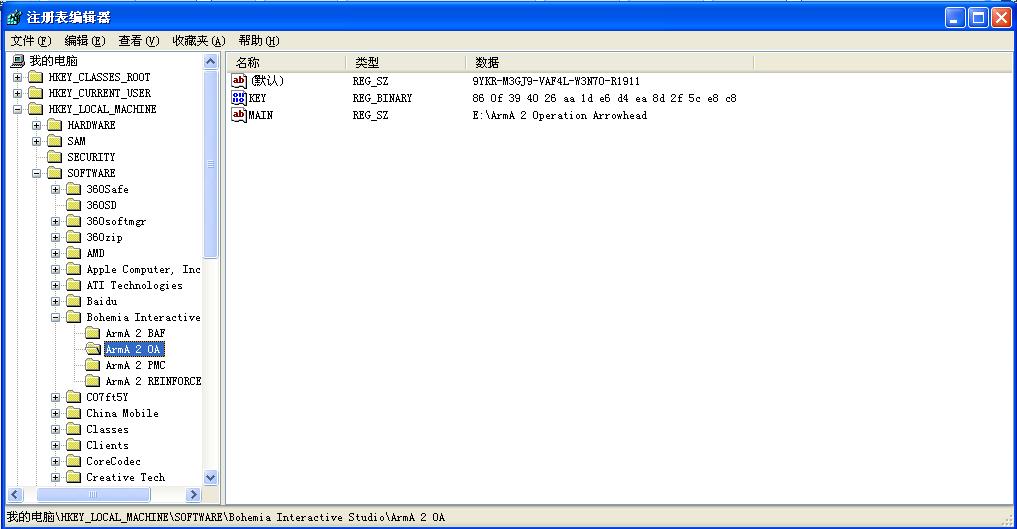Click open folder icon of ArmA 2 OA
Image resolution: width=1017 pixels, height=529 pixels.
click(x=93, y=349)
